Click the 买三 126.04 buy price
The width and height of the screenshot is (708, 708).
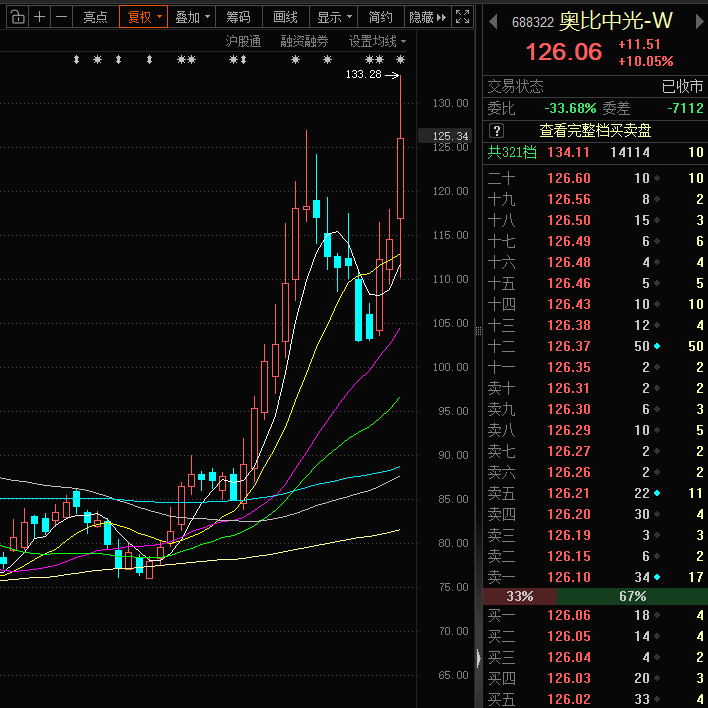(x=569, y=657)
